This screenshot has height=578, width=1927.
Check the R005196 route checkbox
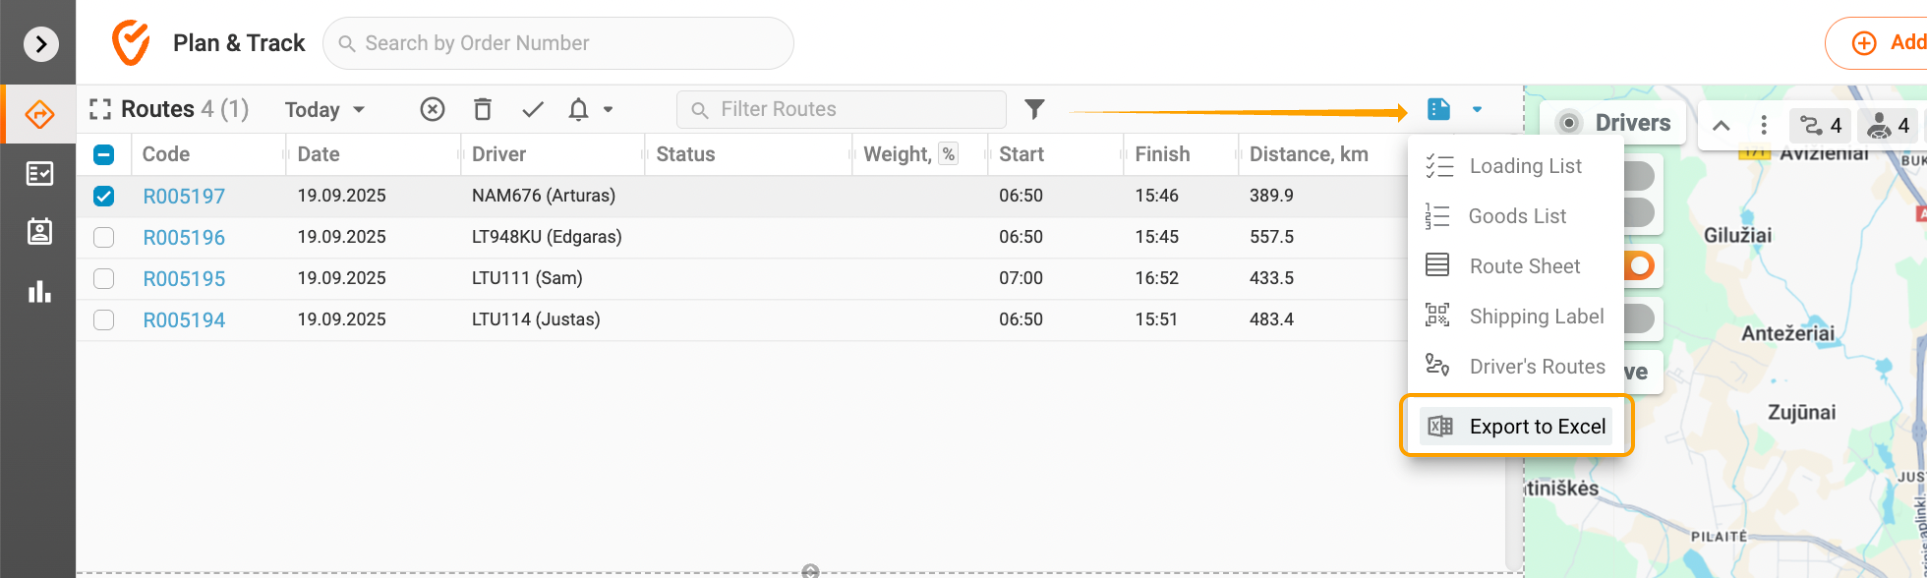click(x=104, y=238)
